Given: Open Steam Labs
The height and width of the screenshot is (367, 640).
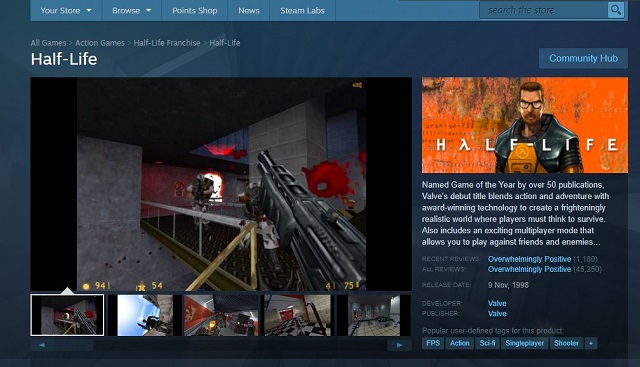Looking at the screenshot, I should click(x=302, y=11).
